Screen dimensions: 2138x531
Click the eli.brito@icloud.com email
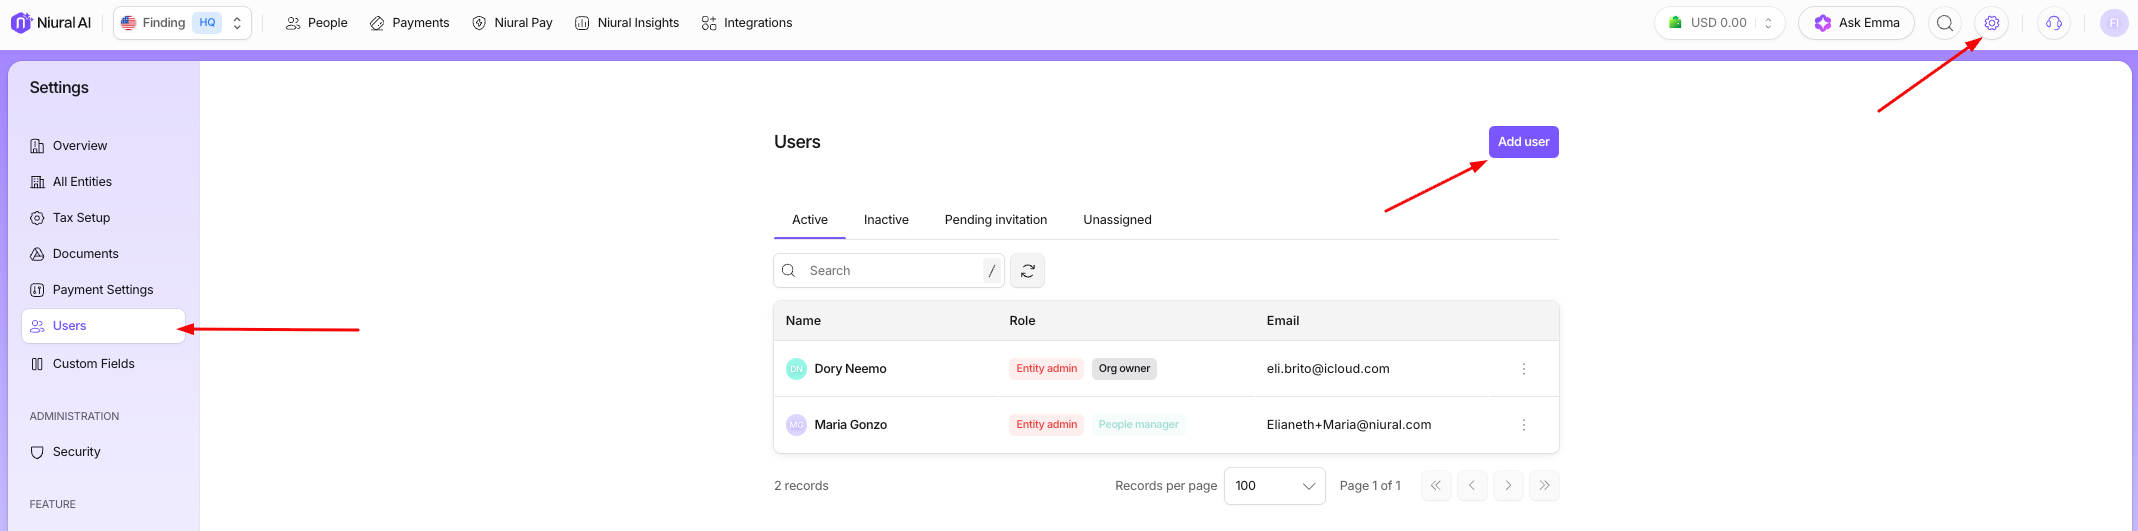(1328, 369)
